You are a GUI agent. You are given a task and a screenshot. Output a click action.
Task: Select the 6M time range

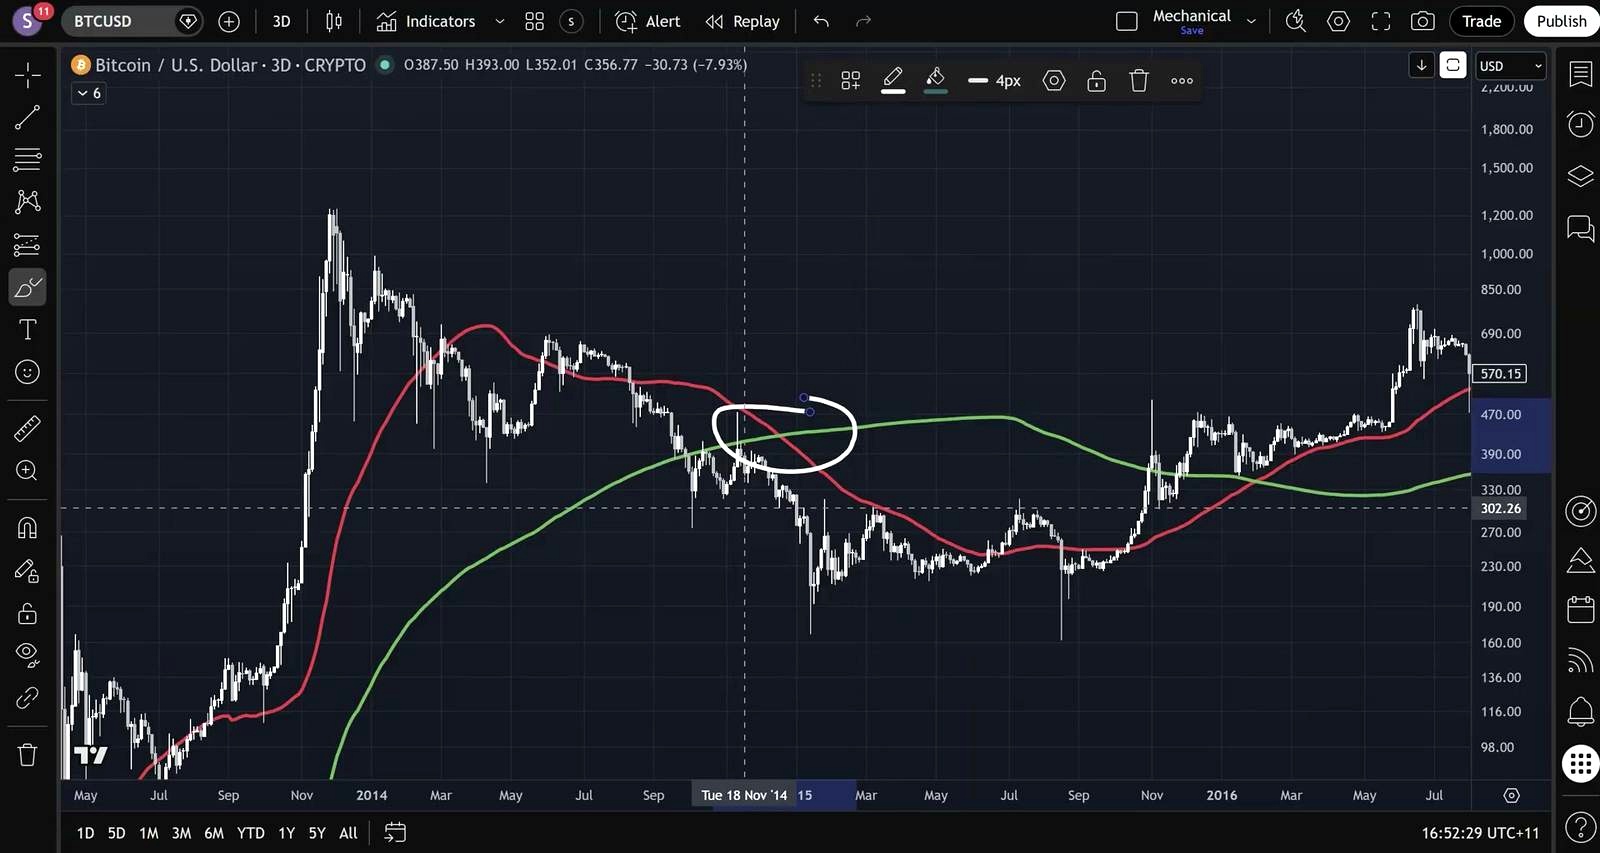tap(214, 833)
